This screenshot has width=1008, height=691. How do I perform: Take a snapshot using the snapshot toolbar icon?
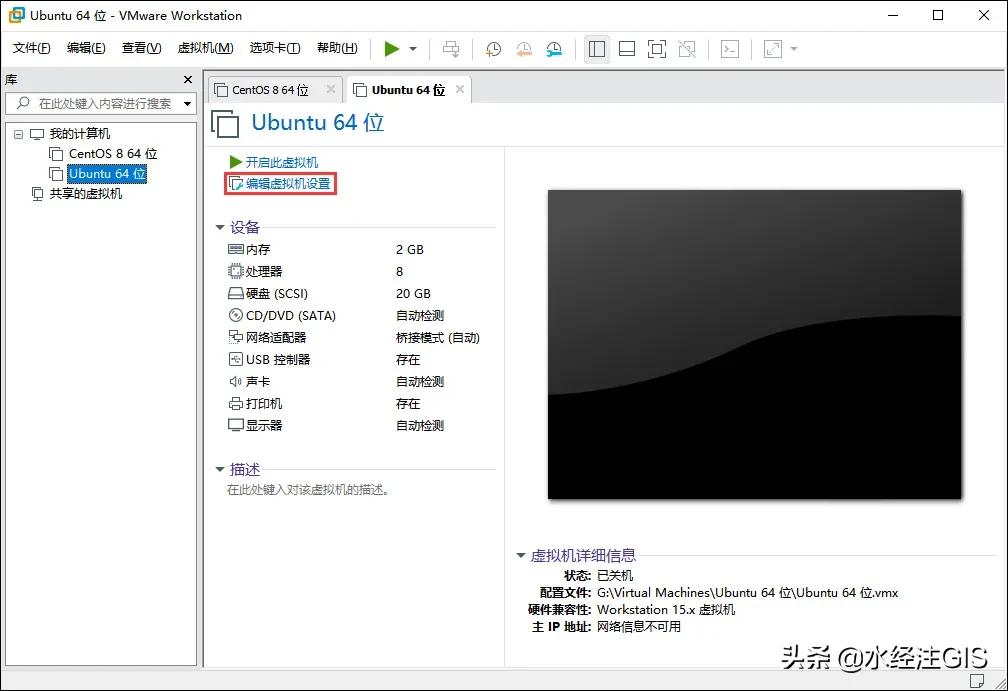pyautogui.click(x=493, y=48)
